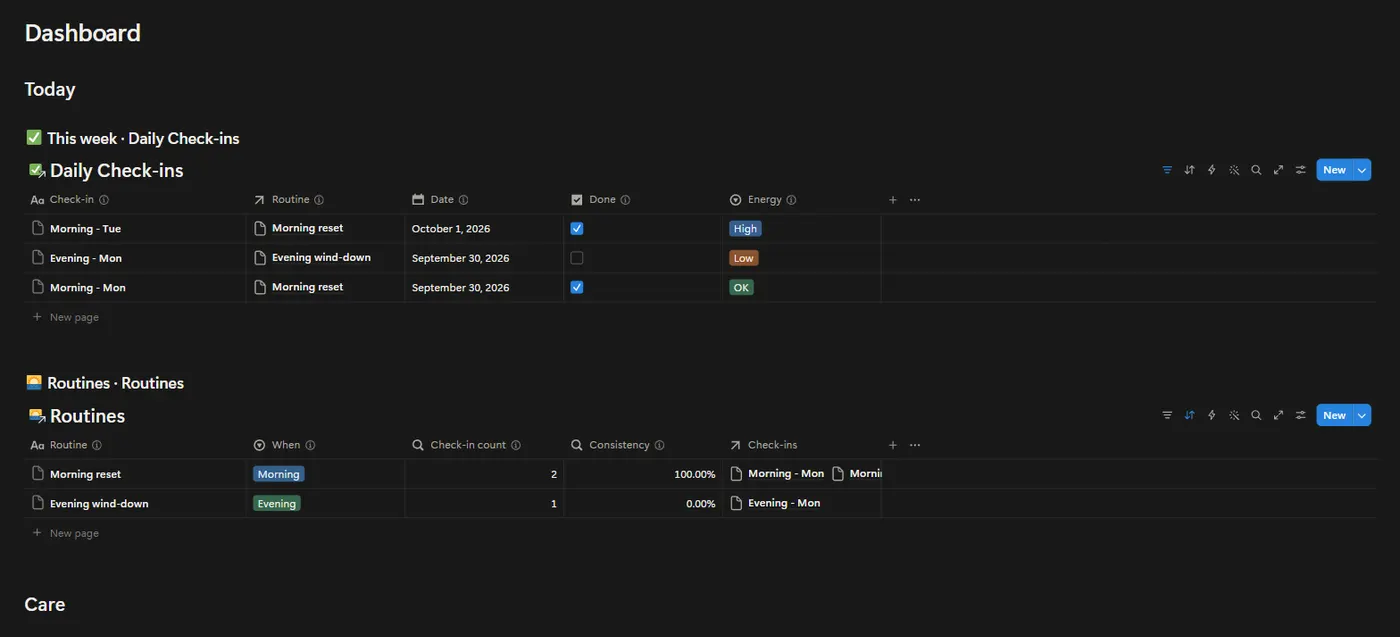The height and width of the screenshot is (637, 1400).
Task: Open Morning reset routine row
Action: (85, 474)
